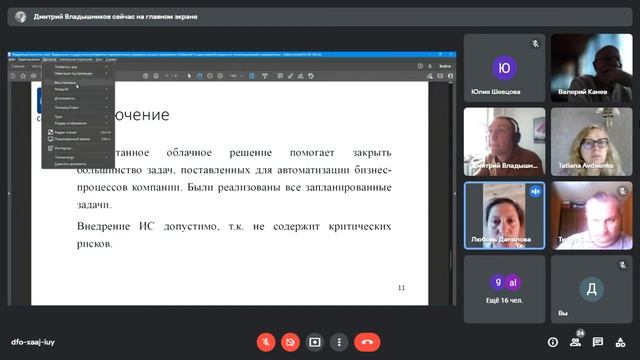Click the page number 11 on the slide
640x360 pixels.
pos(402,288)
